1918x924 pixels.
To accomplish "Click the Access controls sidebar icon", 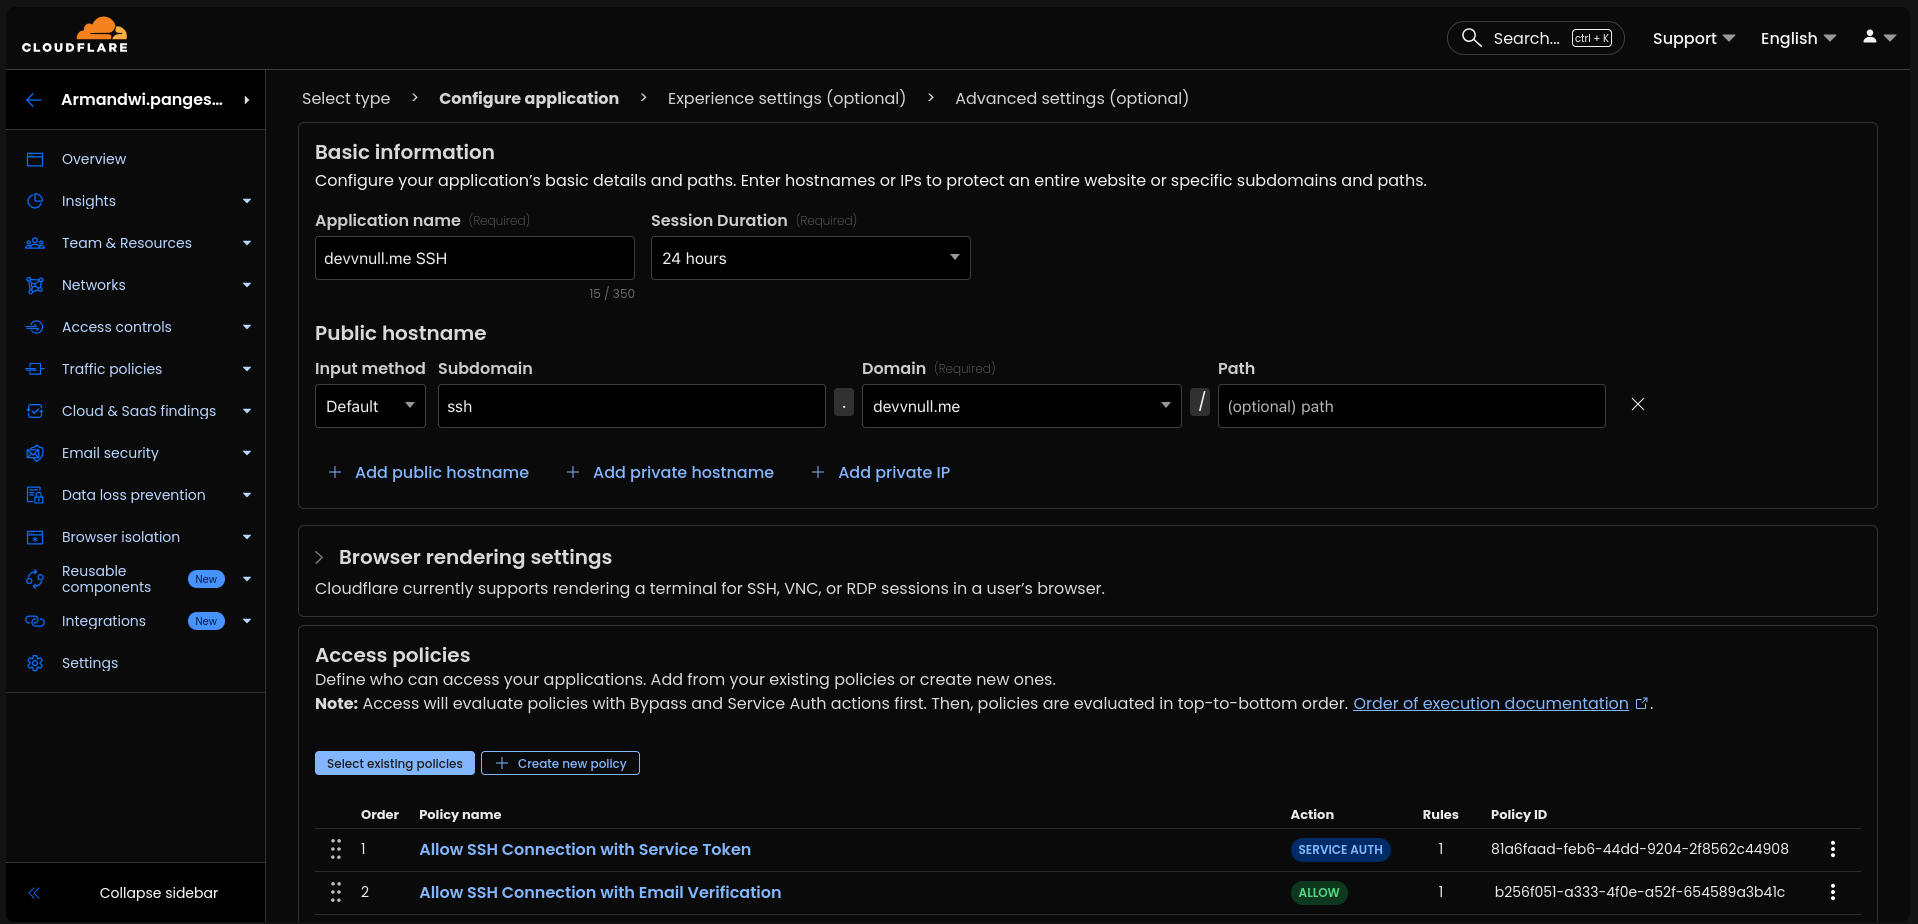I will click(x=35, y=327).
